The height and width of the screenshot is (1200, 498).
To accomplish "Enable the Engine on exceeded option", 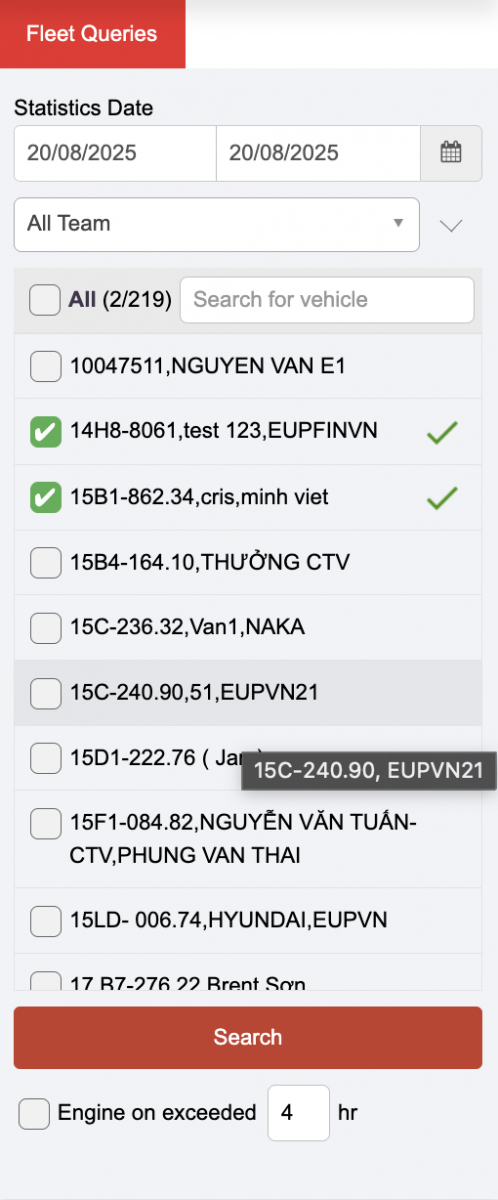I will coord(34,1113).
